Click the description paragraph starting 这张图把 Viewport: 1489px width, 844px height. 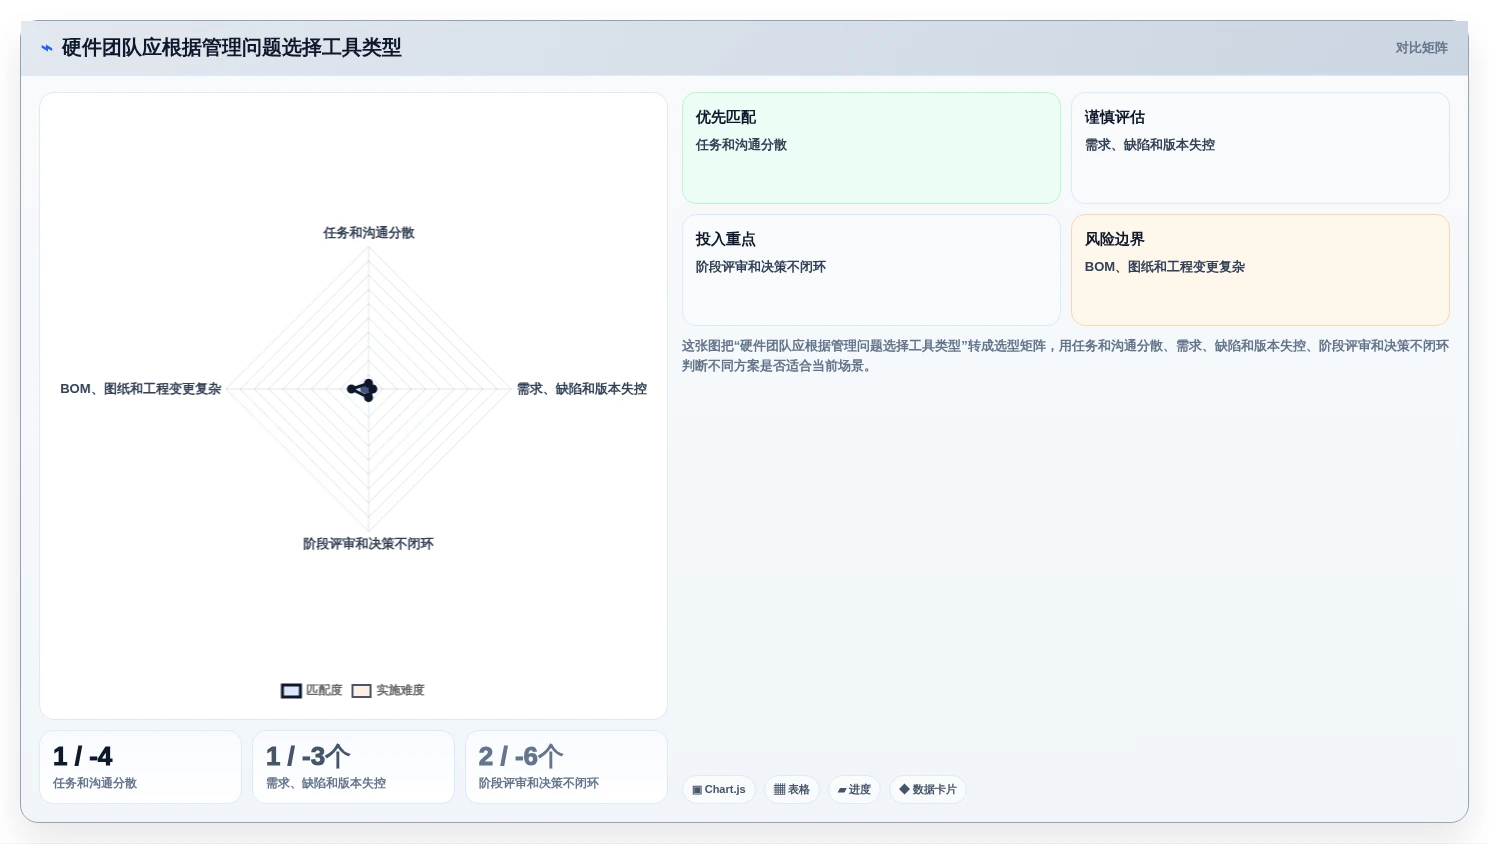(x=1065, y=356)
